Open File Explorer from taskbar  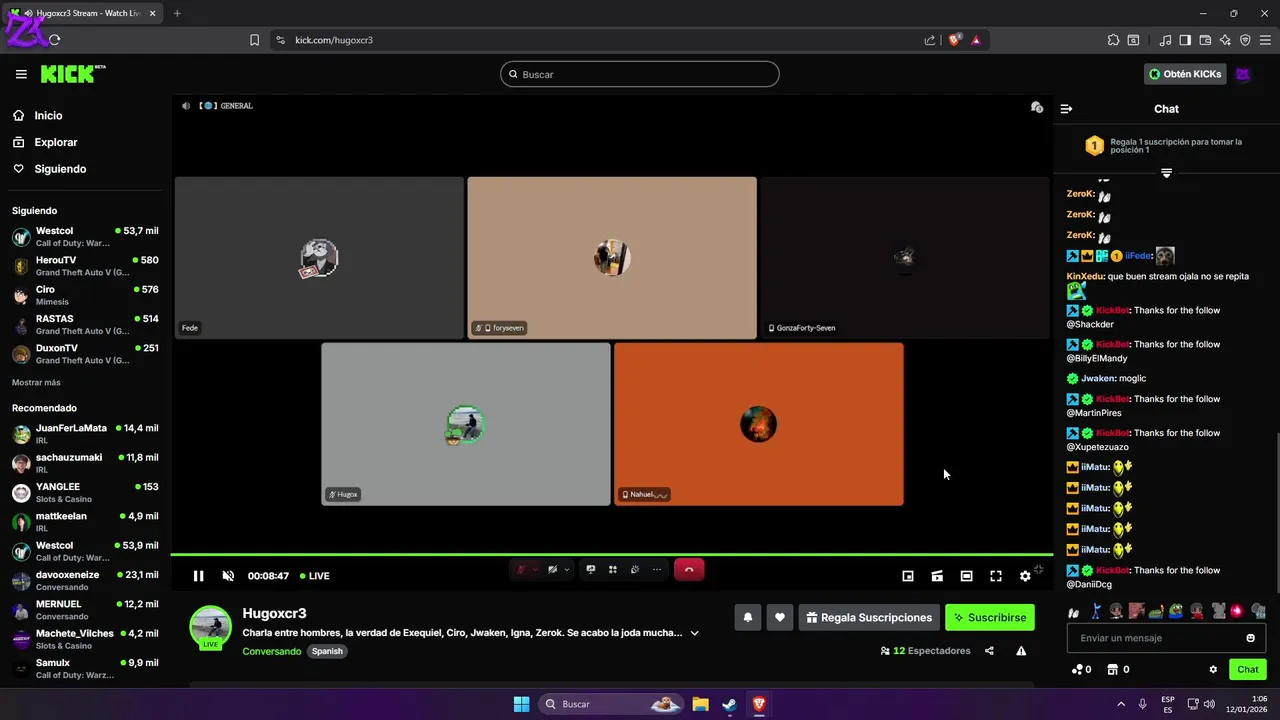(700, 704)
